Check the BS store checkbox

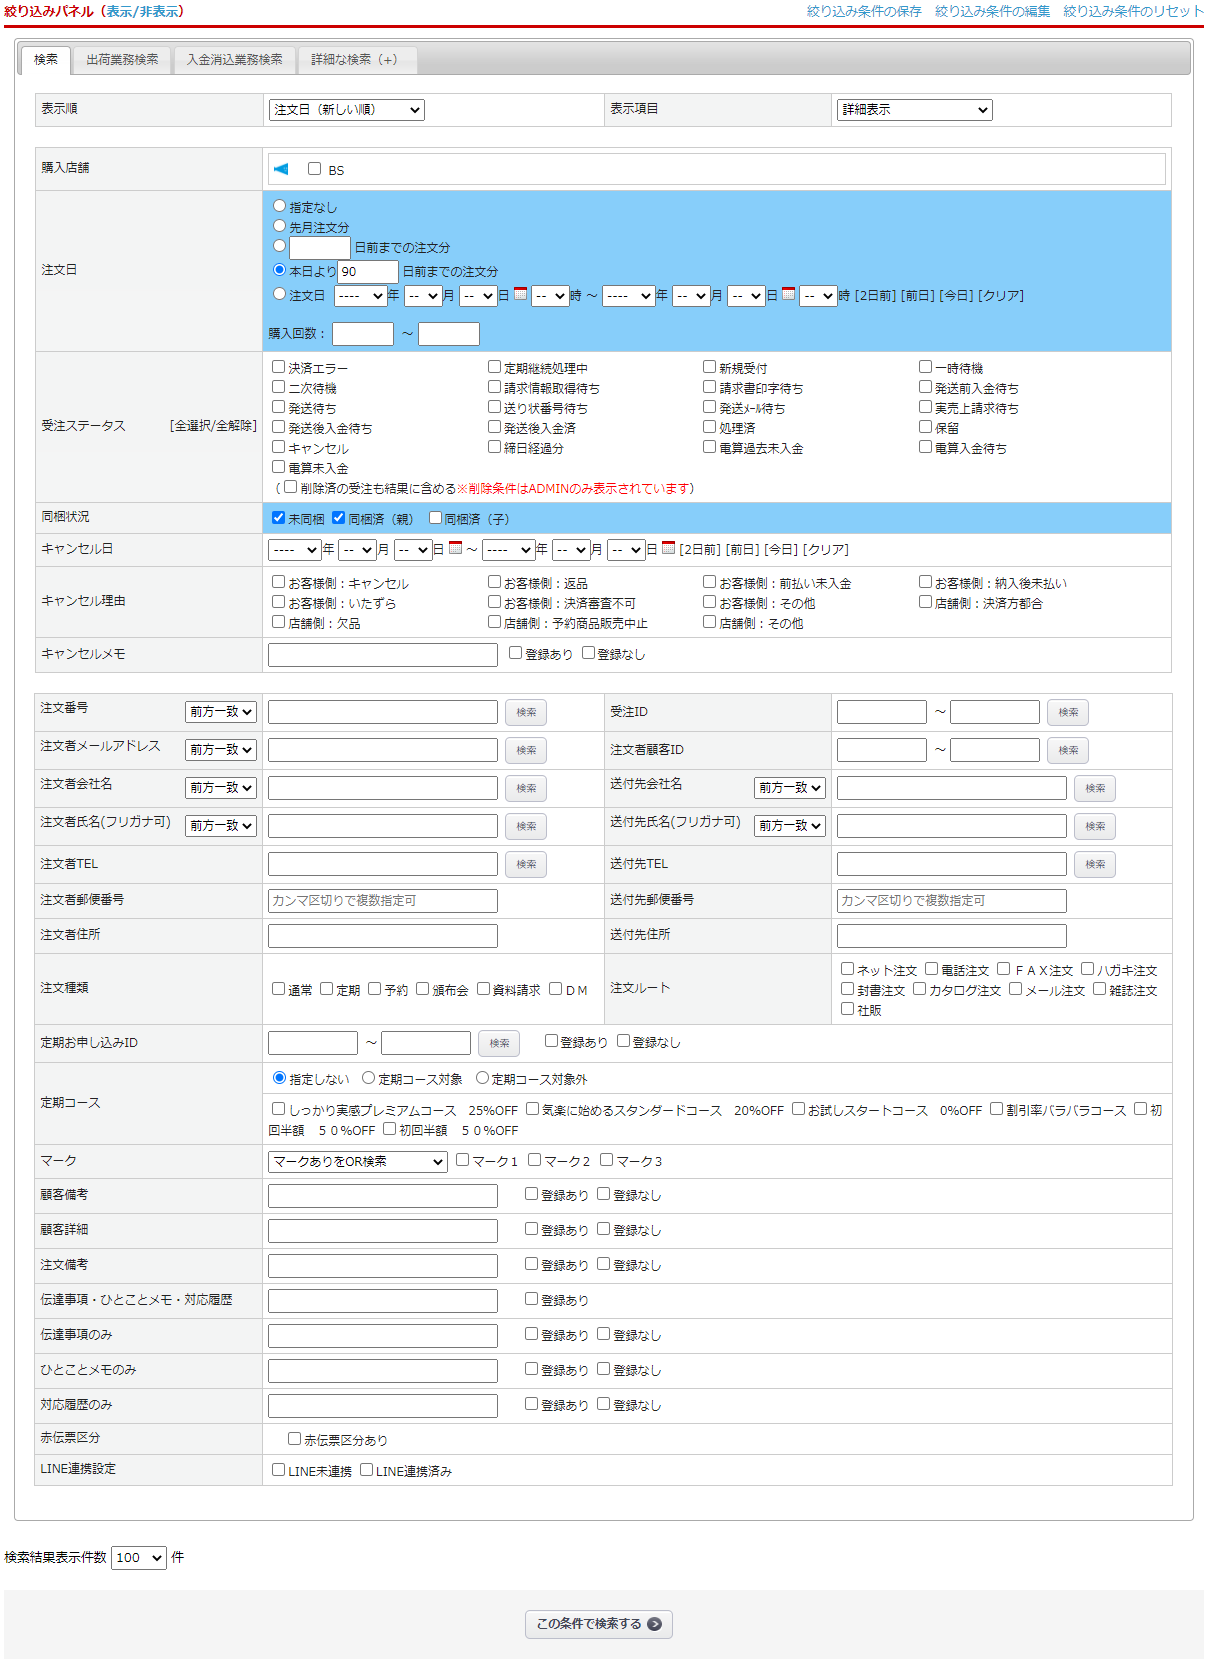pyautogui.click(x=315, y=169)
